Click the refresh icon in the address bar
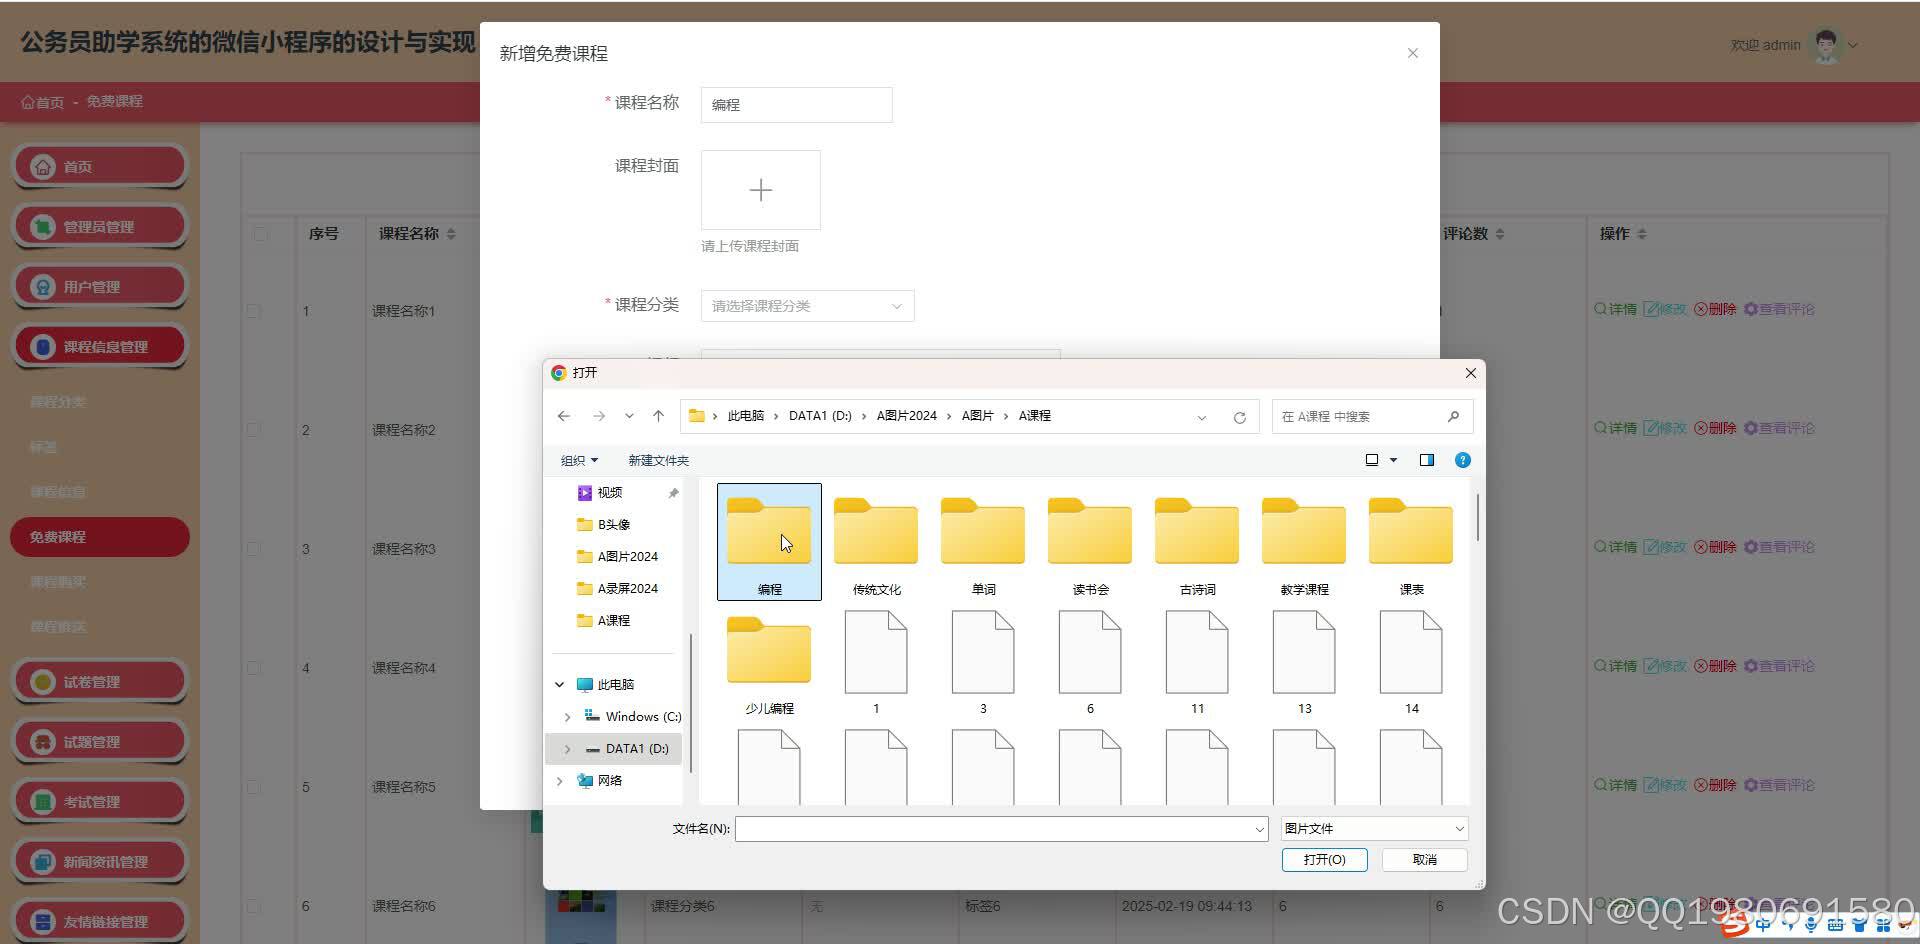This screenshot has width=1920, height=944. [1239, 416]
